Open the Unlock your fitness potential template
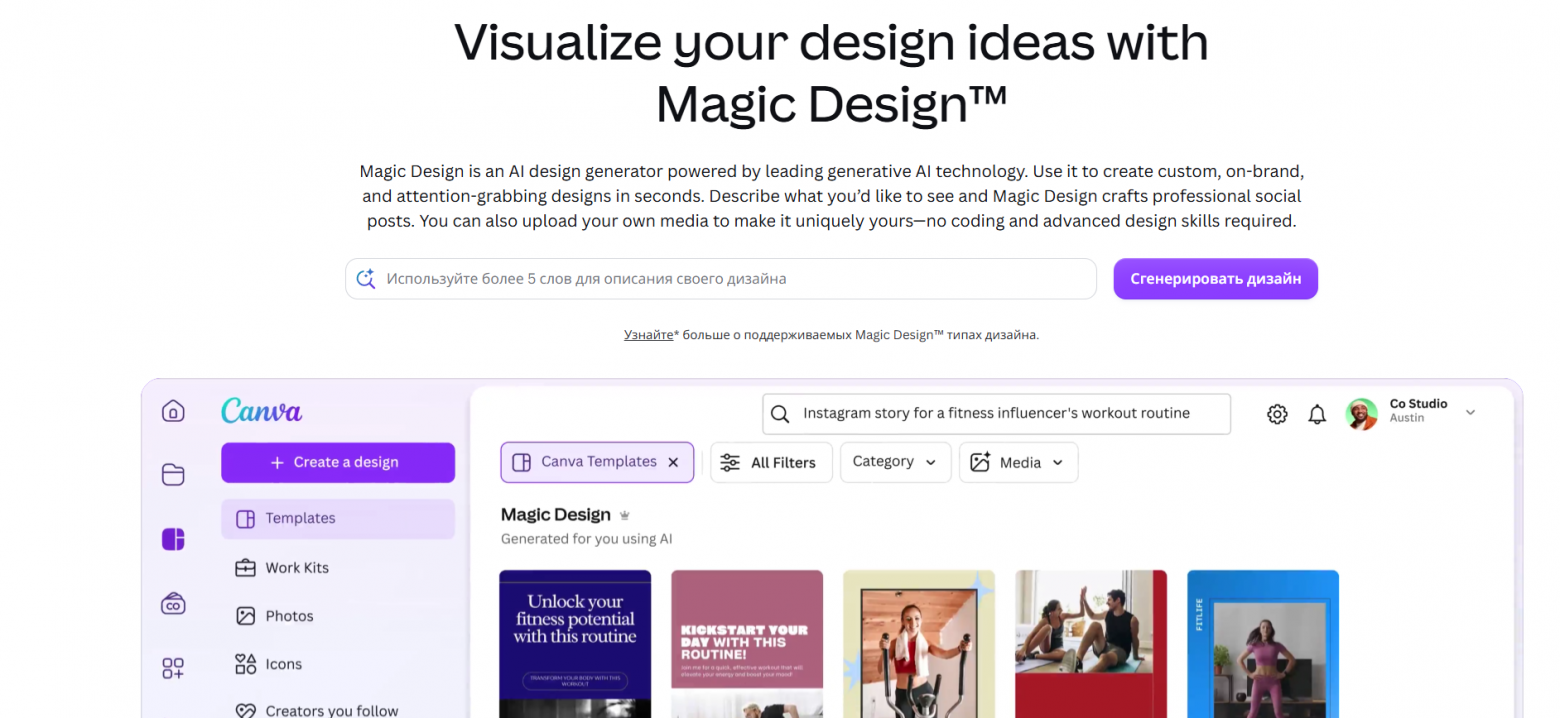 coord(575,644)
